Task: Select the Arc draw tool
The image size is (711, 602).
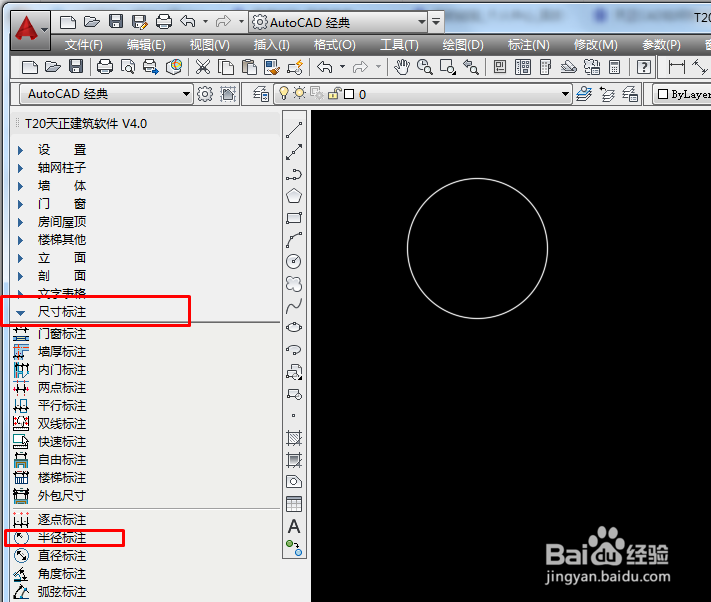Action: [x=294, y=240]
